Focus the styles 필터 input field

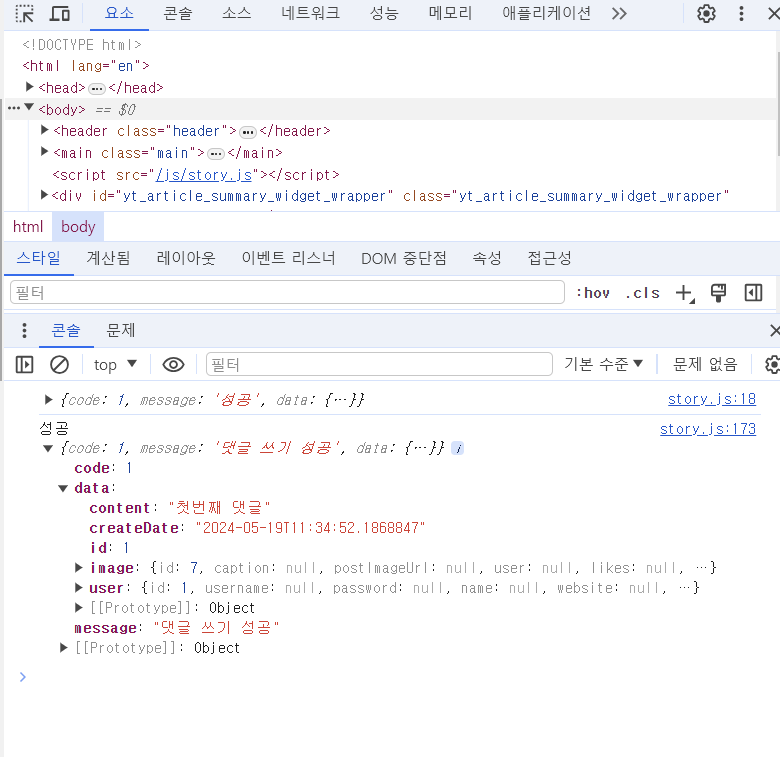coord(287,292)
